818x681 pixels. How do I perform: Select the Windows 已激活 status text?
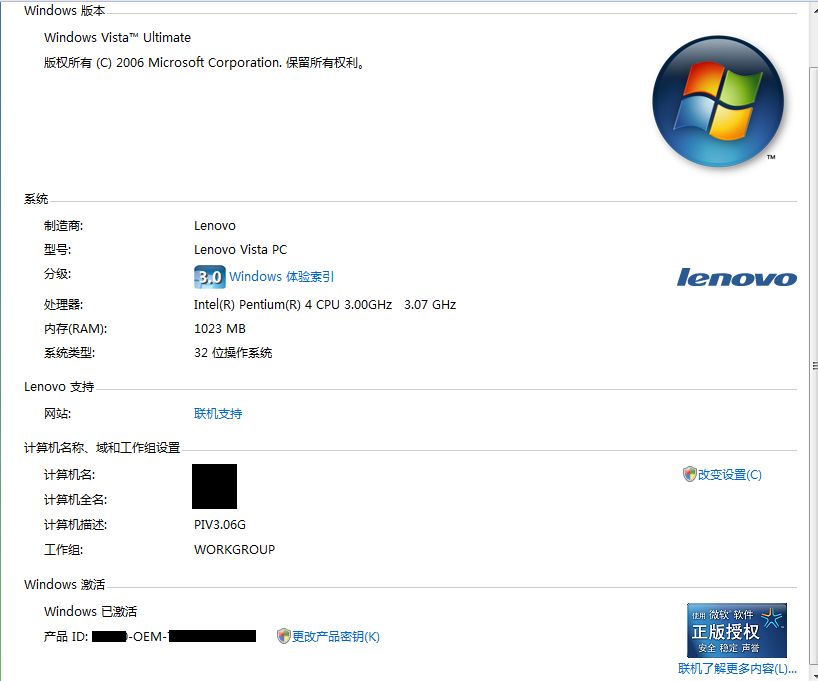coord(91,611)
